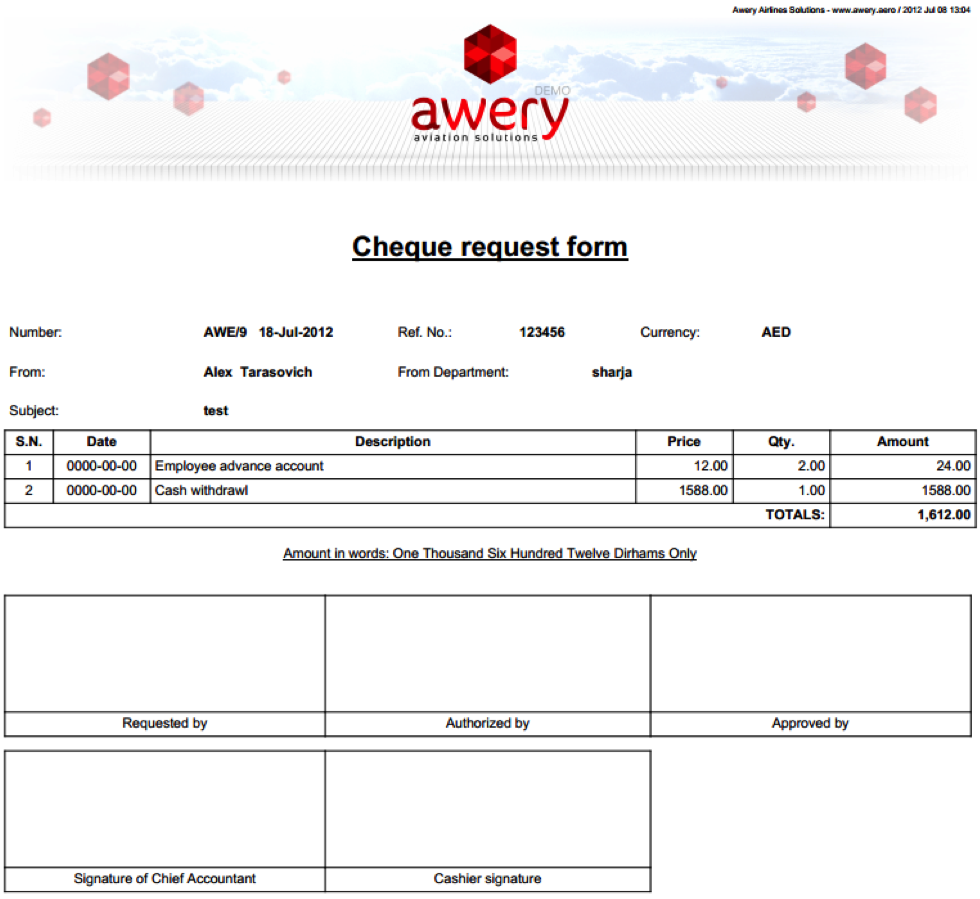Click inside the Approved by signature box
The width and height of the screenshot is (980, 899).
coord(810,654)
